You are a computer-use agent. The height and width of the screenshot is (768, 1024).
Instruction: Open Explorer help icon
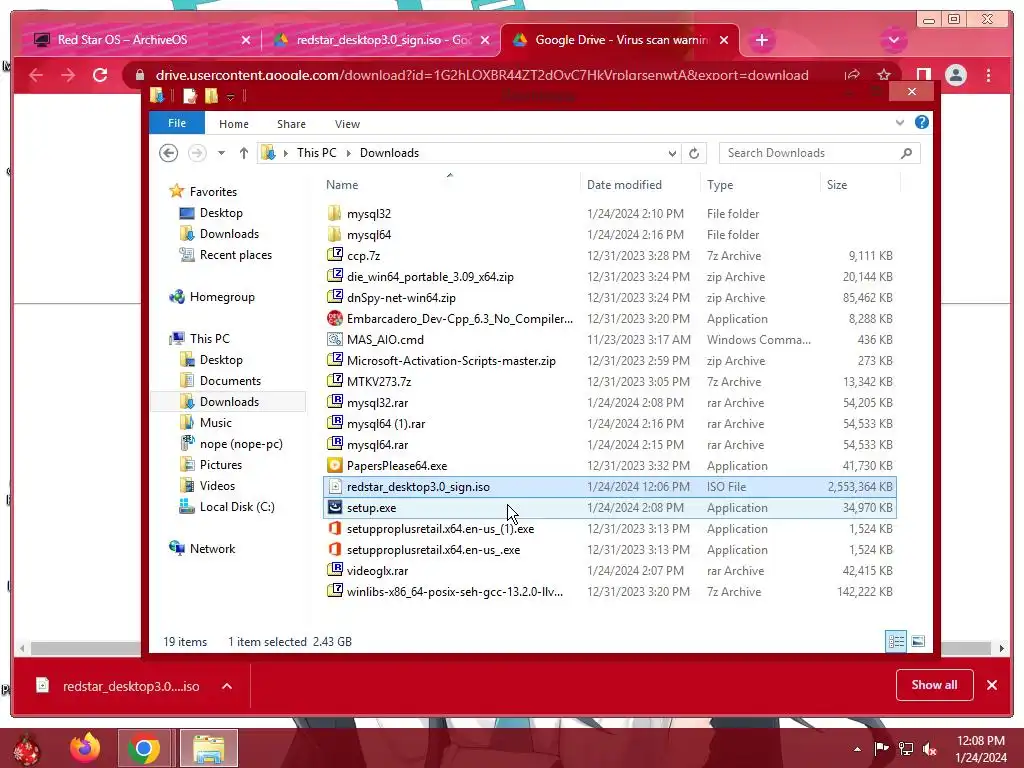click(x=921, y=122)
